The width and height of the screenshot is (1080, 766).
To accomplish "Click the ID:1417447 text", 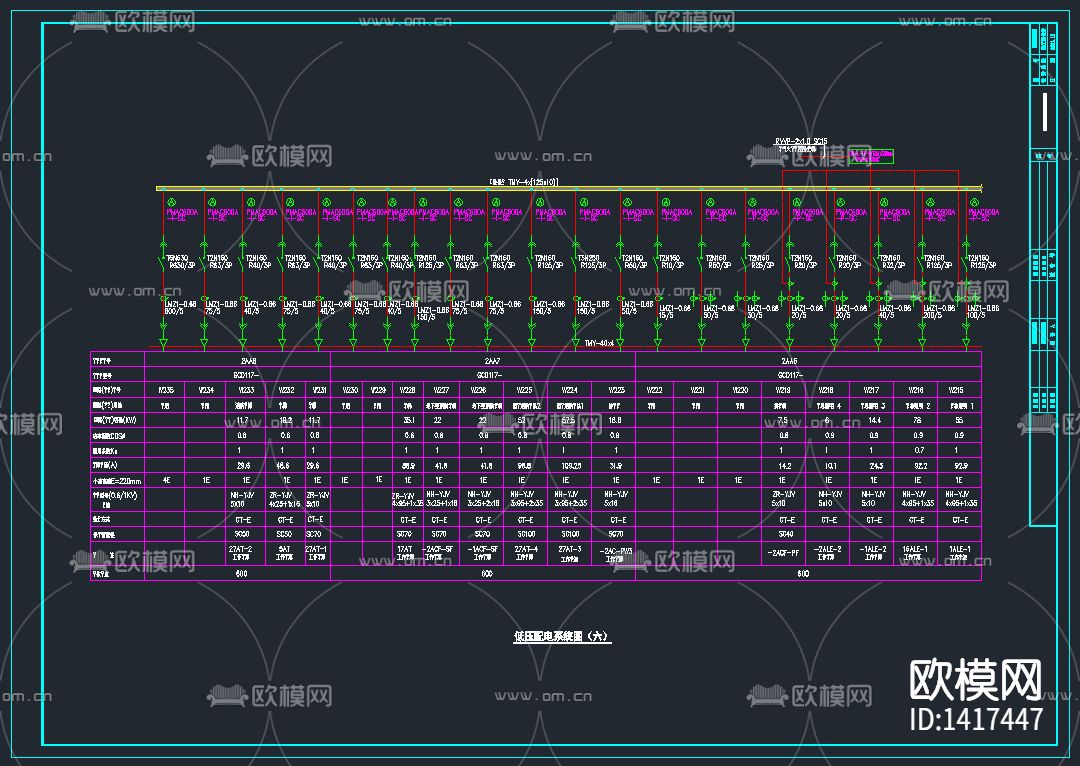I will pyautogui.click(x=975, y=718).
